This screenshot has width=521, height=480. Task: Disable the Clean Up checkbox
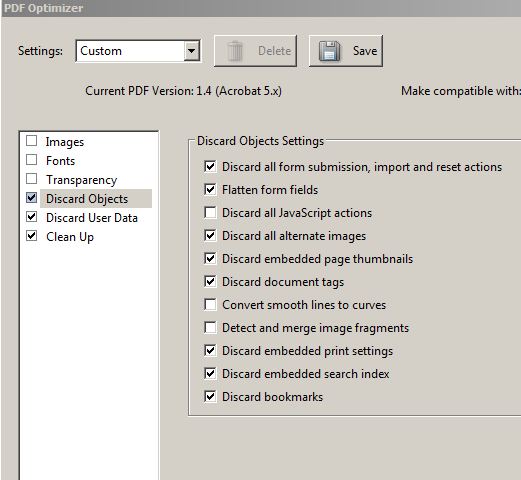click(31, 236)
